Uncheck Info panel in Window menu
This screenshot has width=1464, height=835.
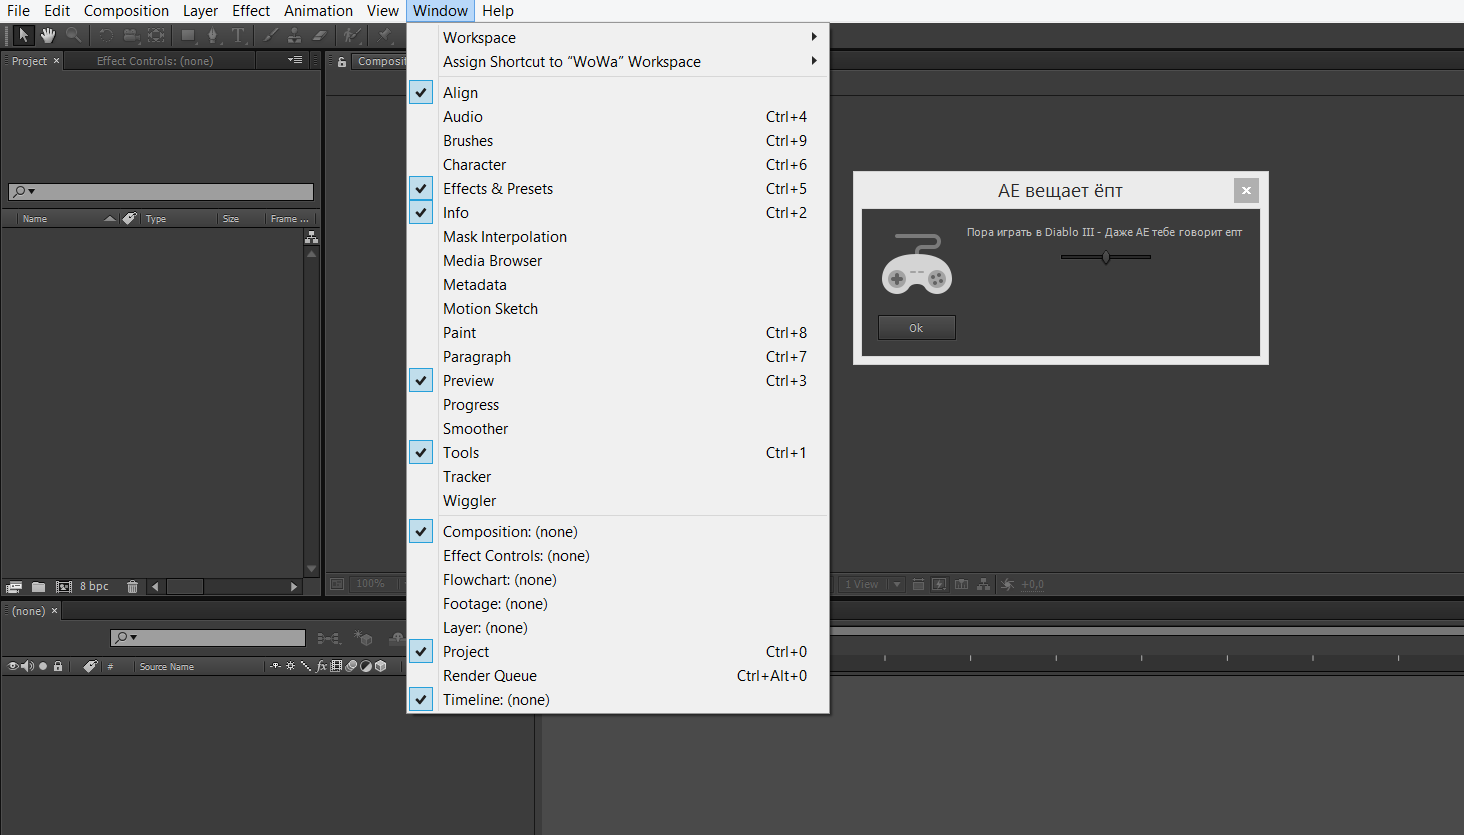[421, 212]
